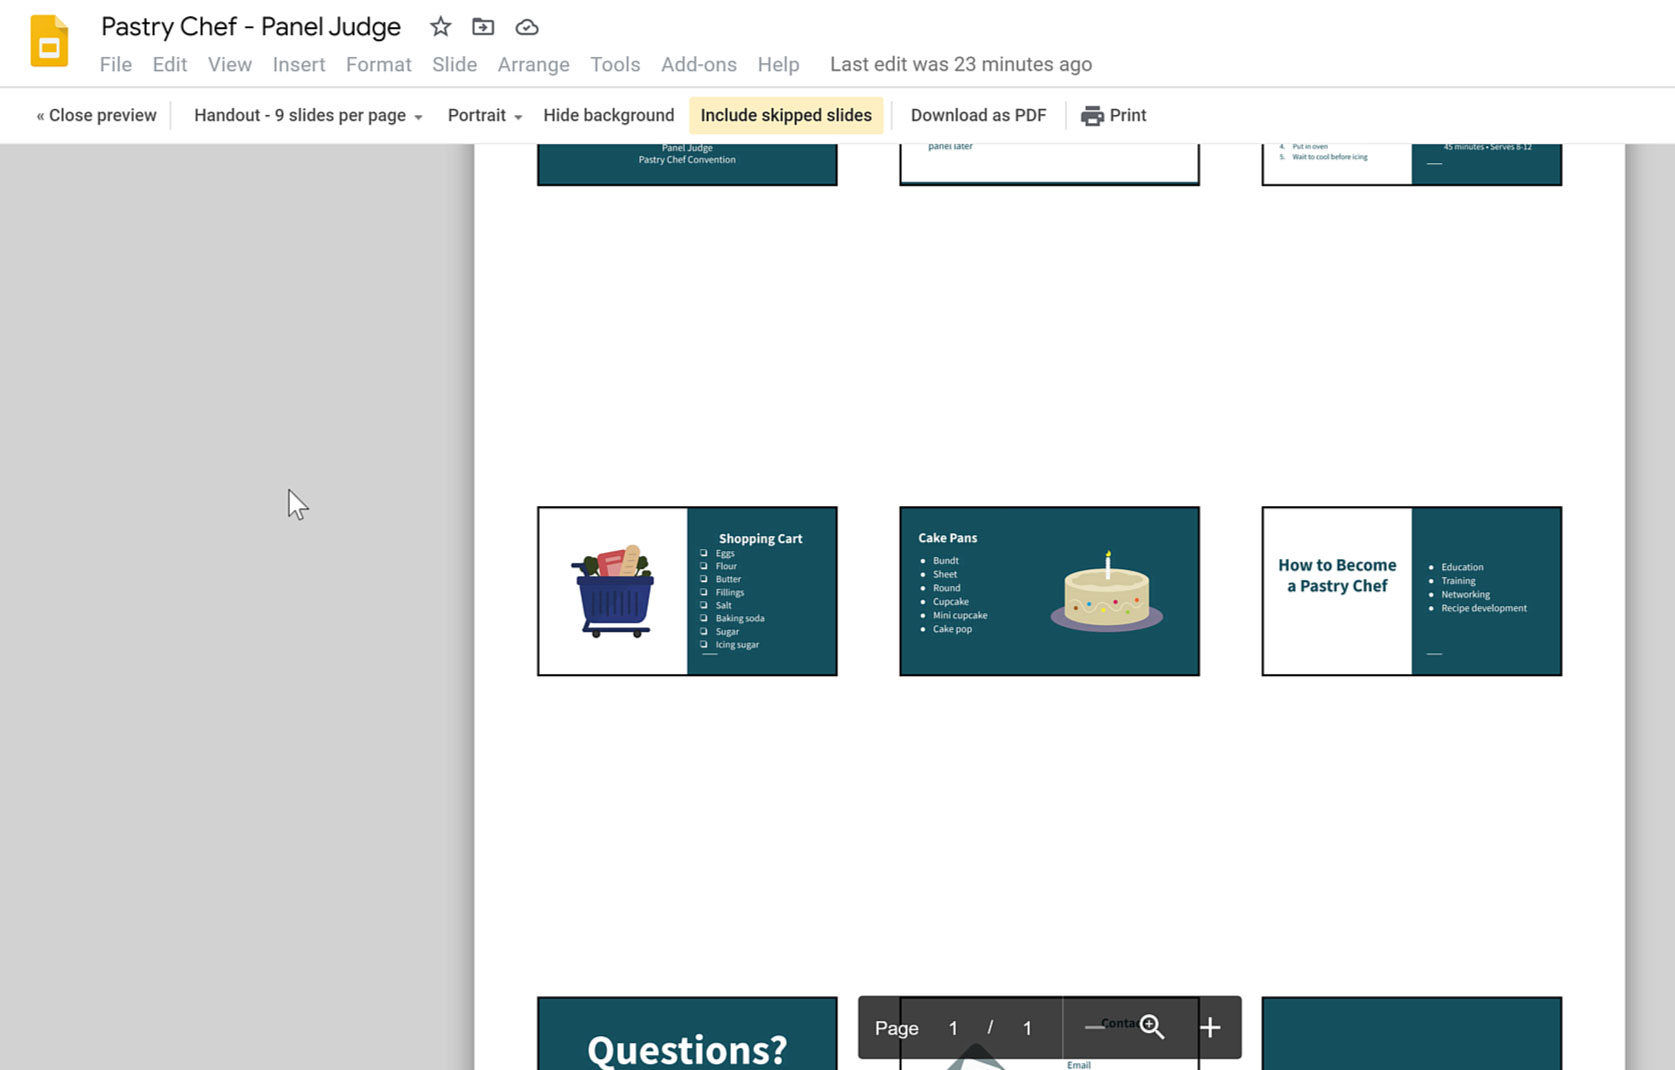Image resolution: width=1675 pixels, height=1070 pixels.
Task: Click the 'Icing sugar' list item
Action: pos(737,645)
